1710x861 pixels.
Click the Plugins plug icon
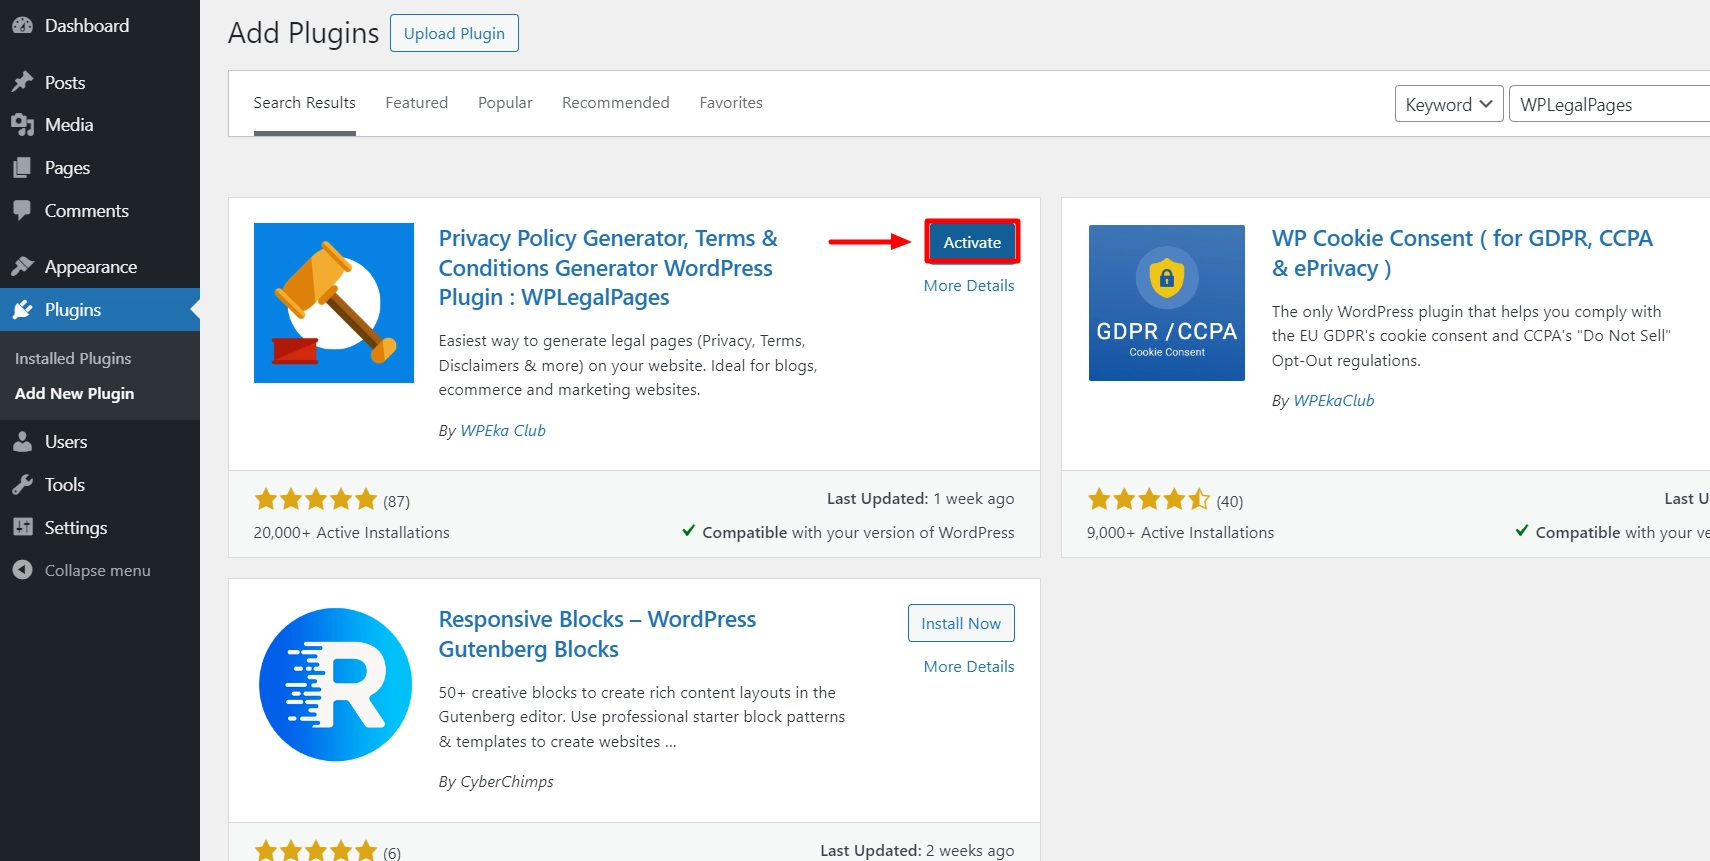click(x=22, y=310)
